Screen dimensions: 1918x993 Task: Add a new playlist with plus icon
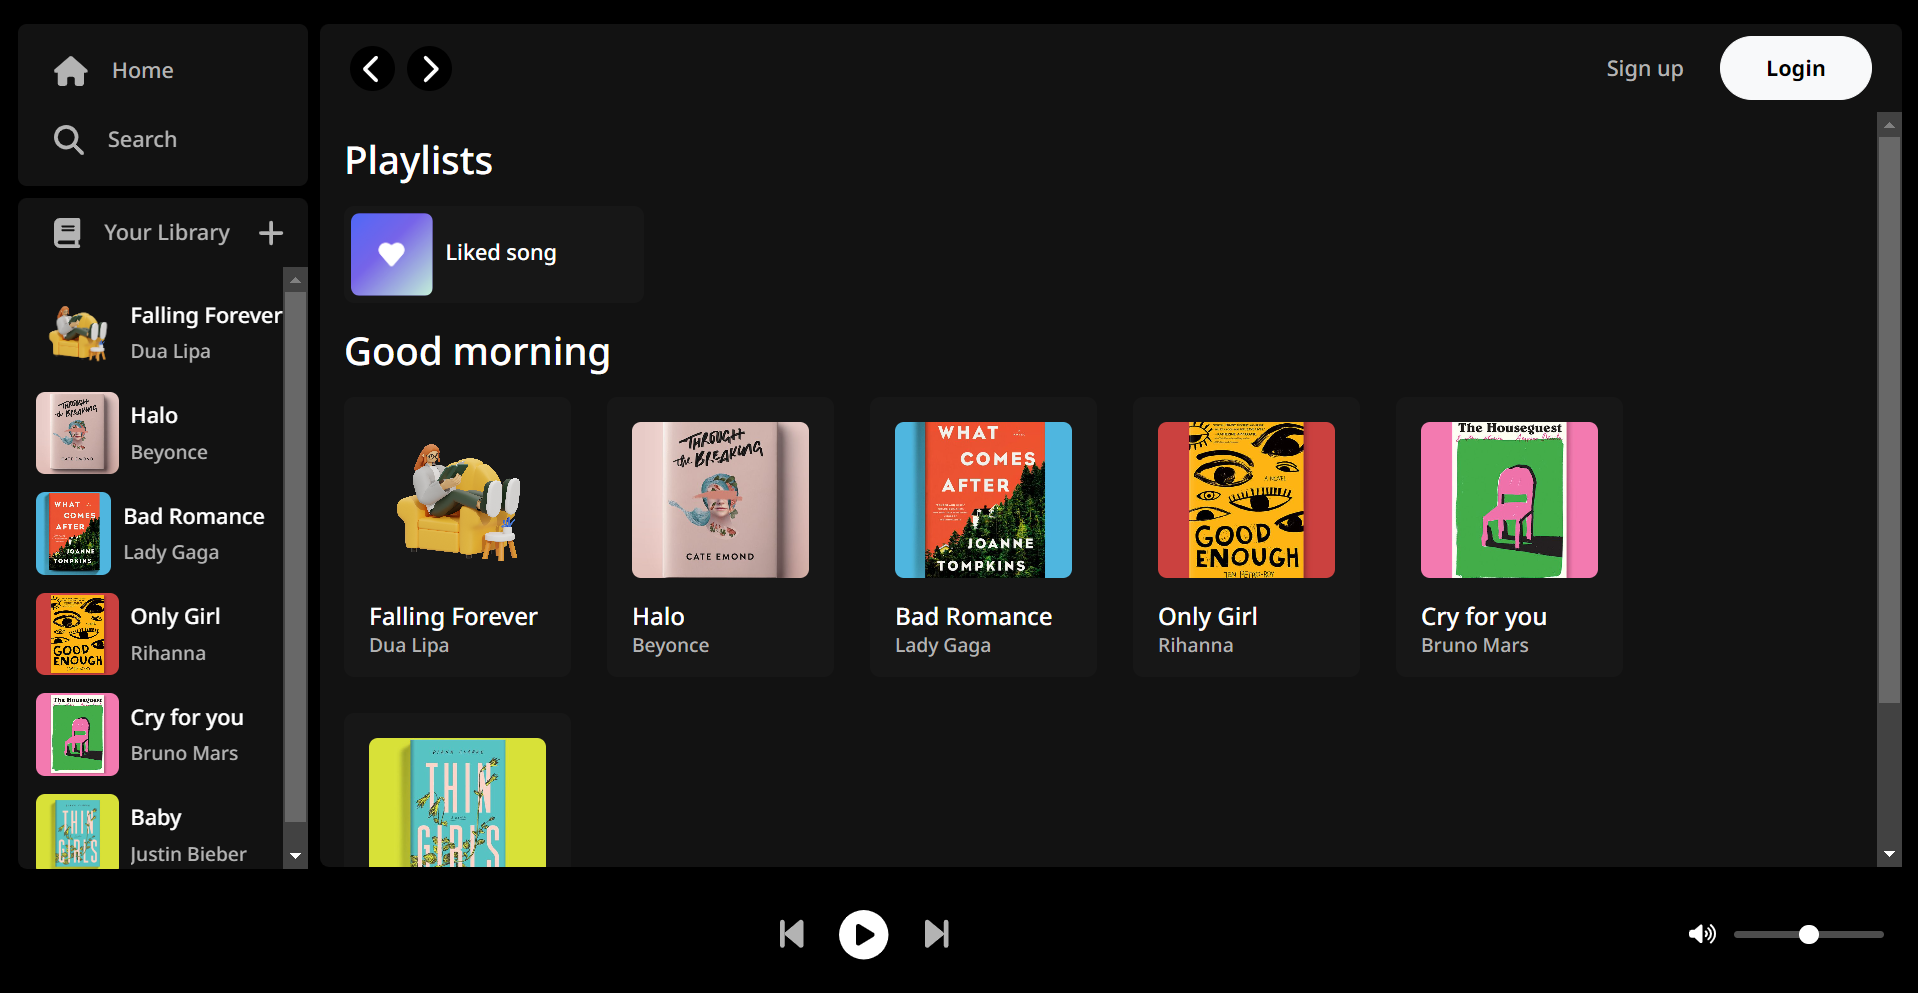pyautogui.click(x=271, y=233)
